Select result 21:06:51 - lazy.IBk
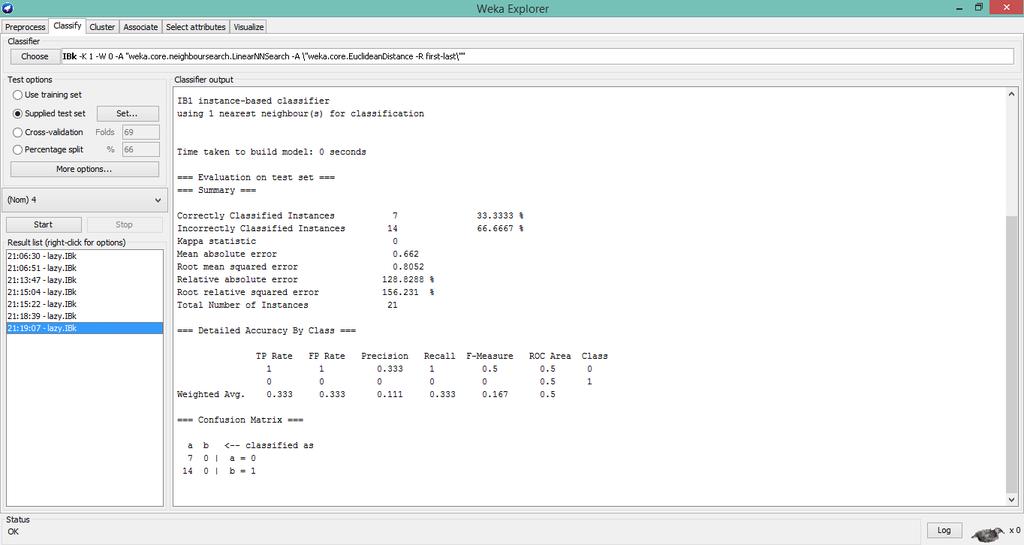Screen dimensions: 1024x545 pos(84,268)
